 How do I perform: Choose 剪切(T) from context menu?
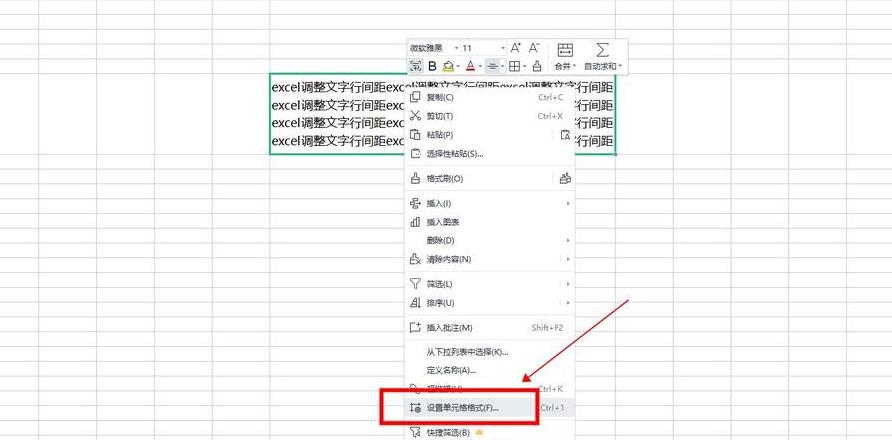[490, 116]
